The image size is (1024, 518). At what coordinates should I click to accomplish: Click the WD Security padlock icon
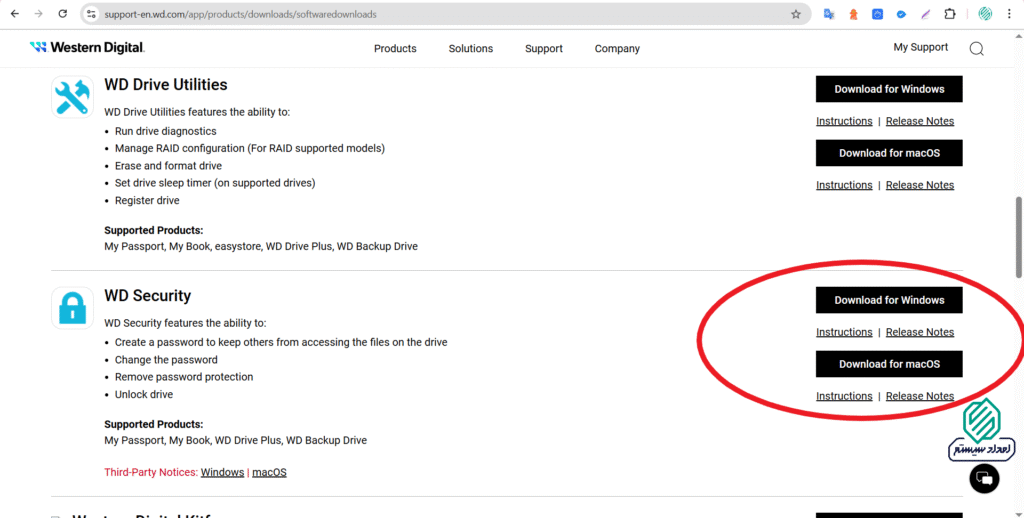pyautogui.click(x=72, y=308)
